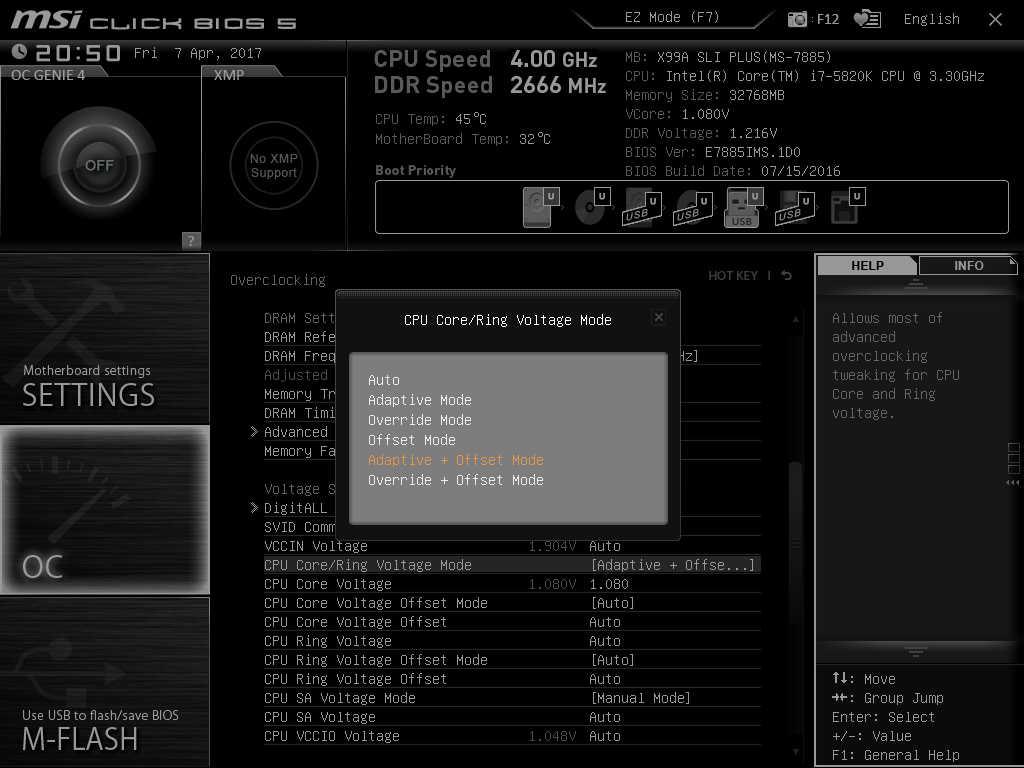Click the date Fri 7 Apr, 2017
This screenshot has height=768, width=1024.
click(198, 54)
